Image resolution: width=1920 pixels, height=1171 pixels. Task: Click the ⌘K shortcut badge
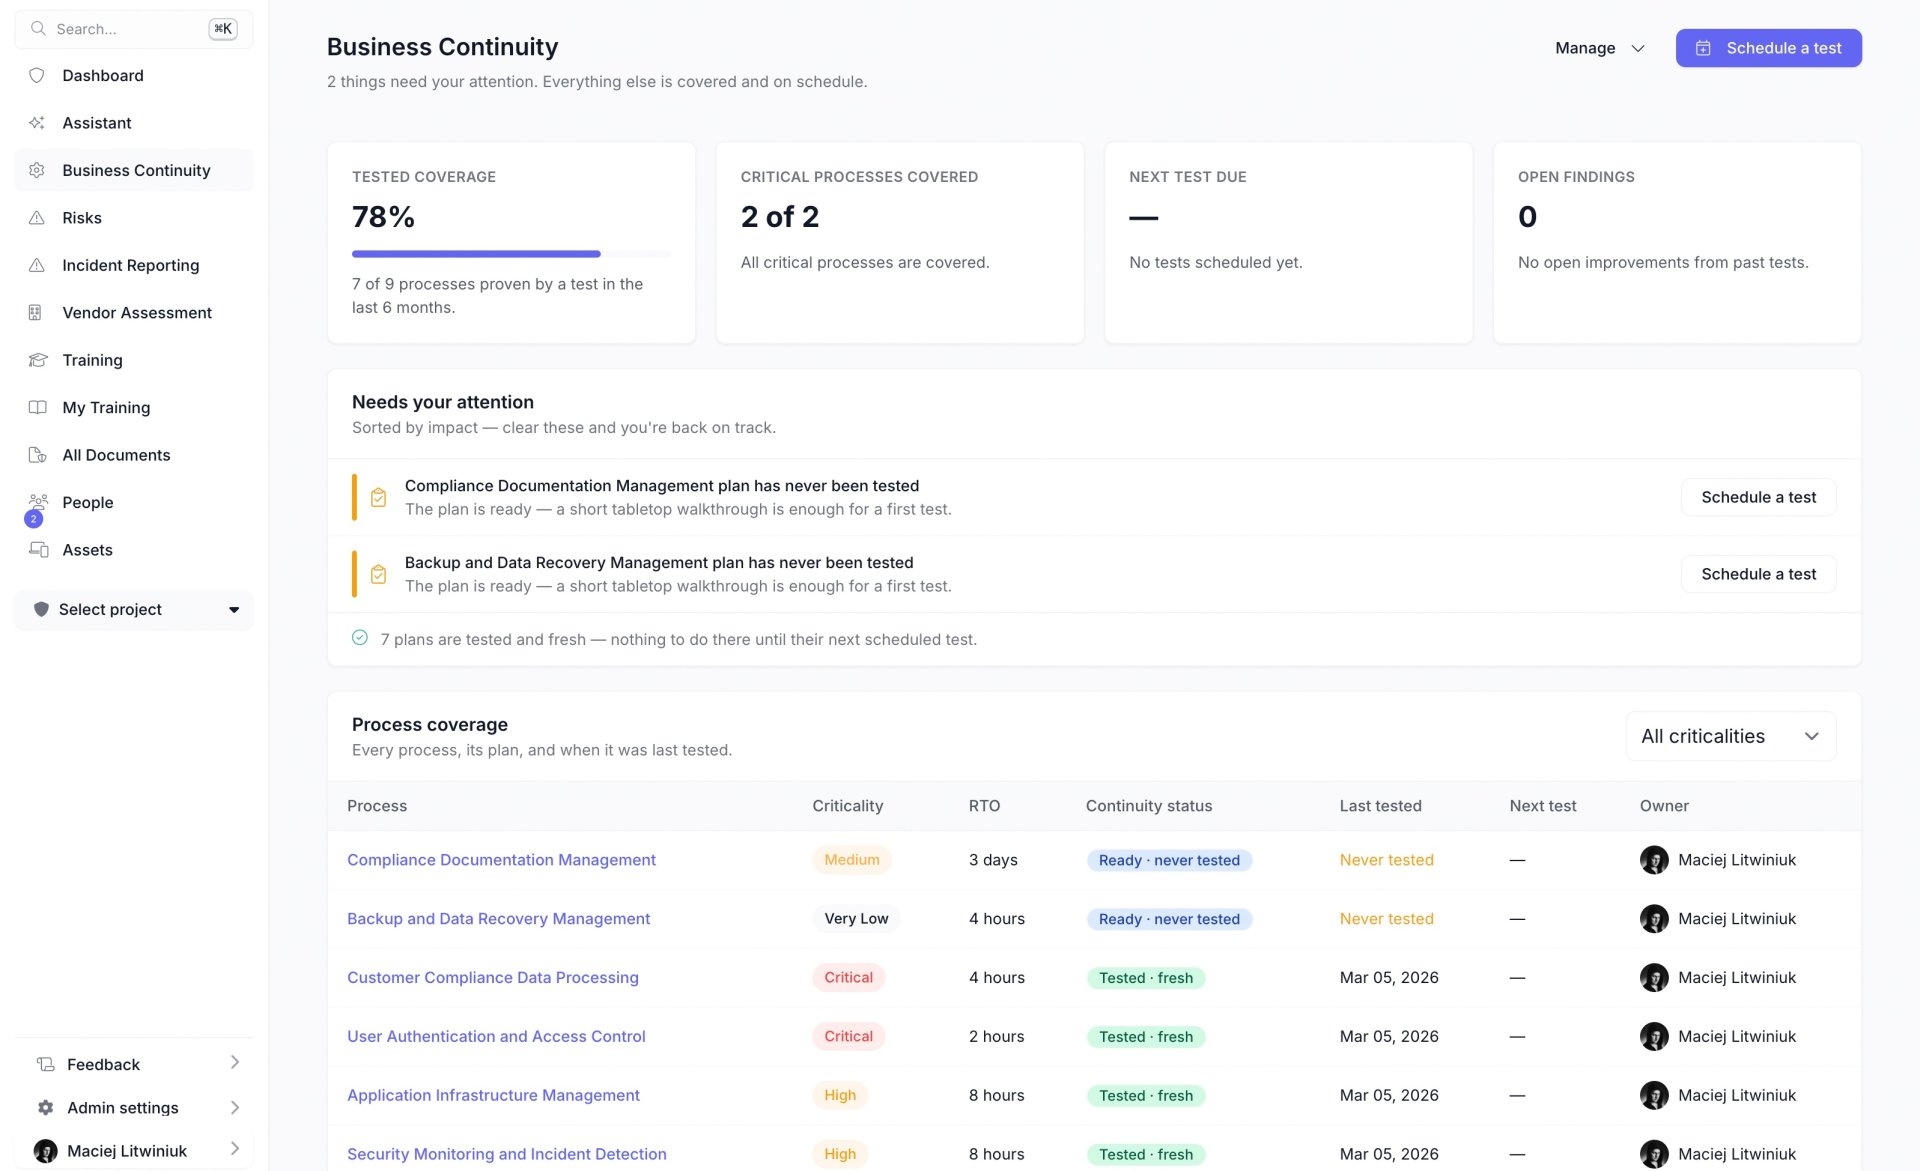coord(222,28)
